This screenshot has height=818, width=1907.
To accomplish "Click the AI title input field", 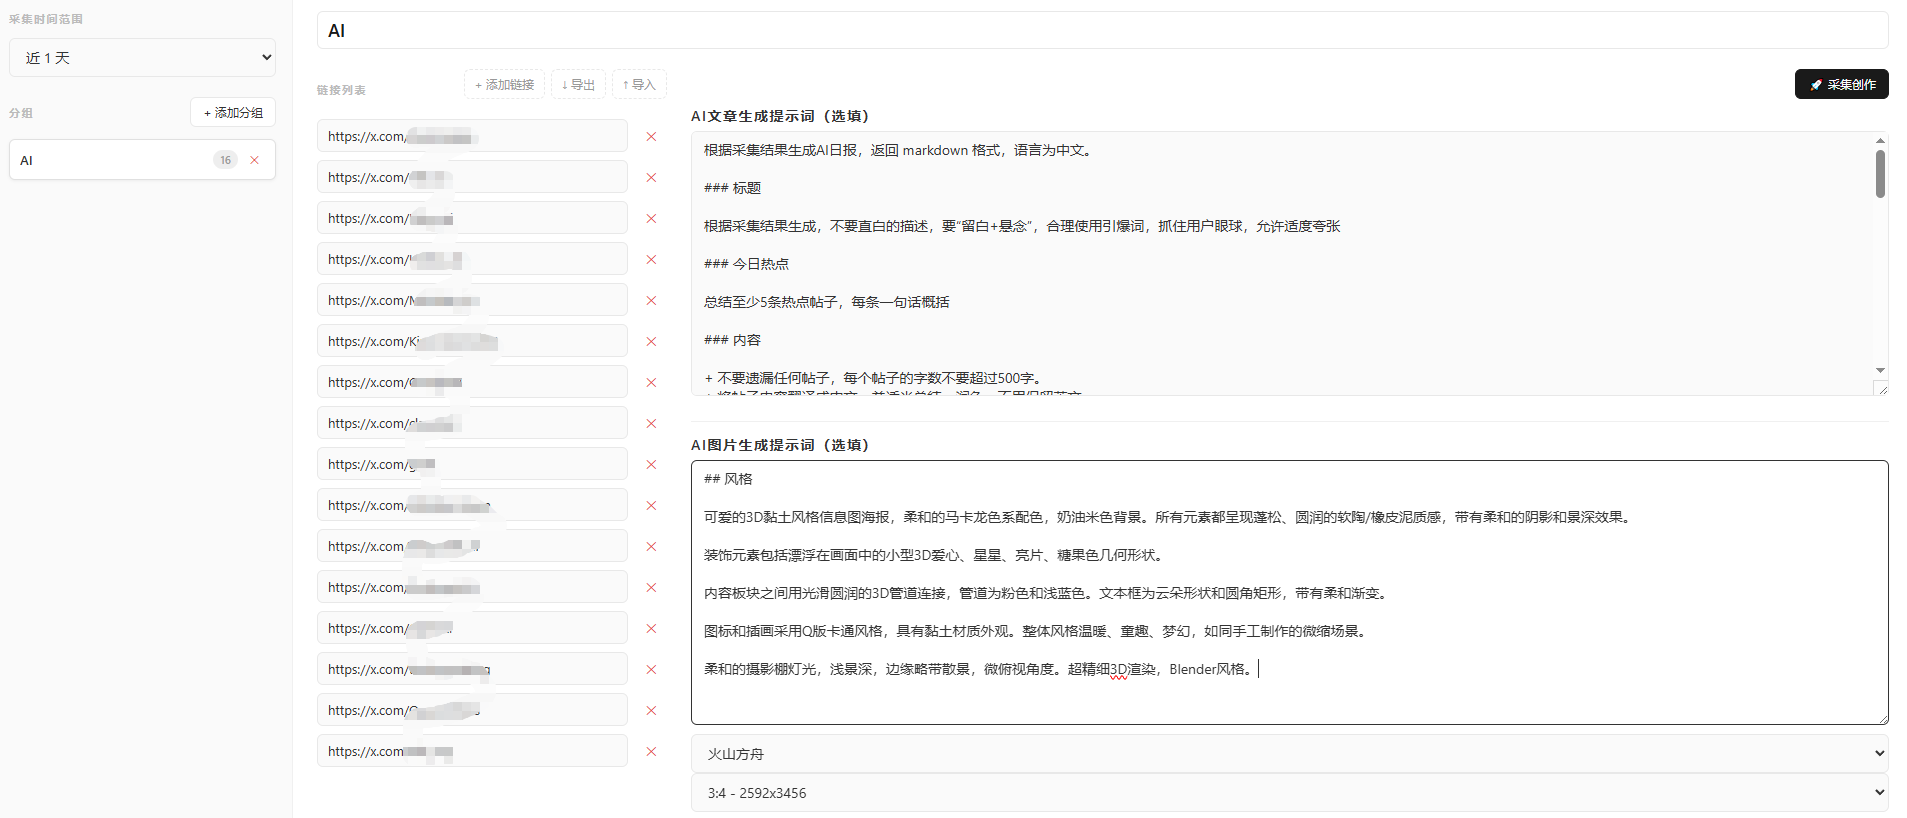I will pos(1102,31).
